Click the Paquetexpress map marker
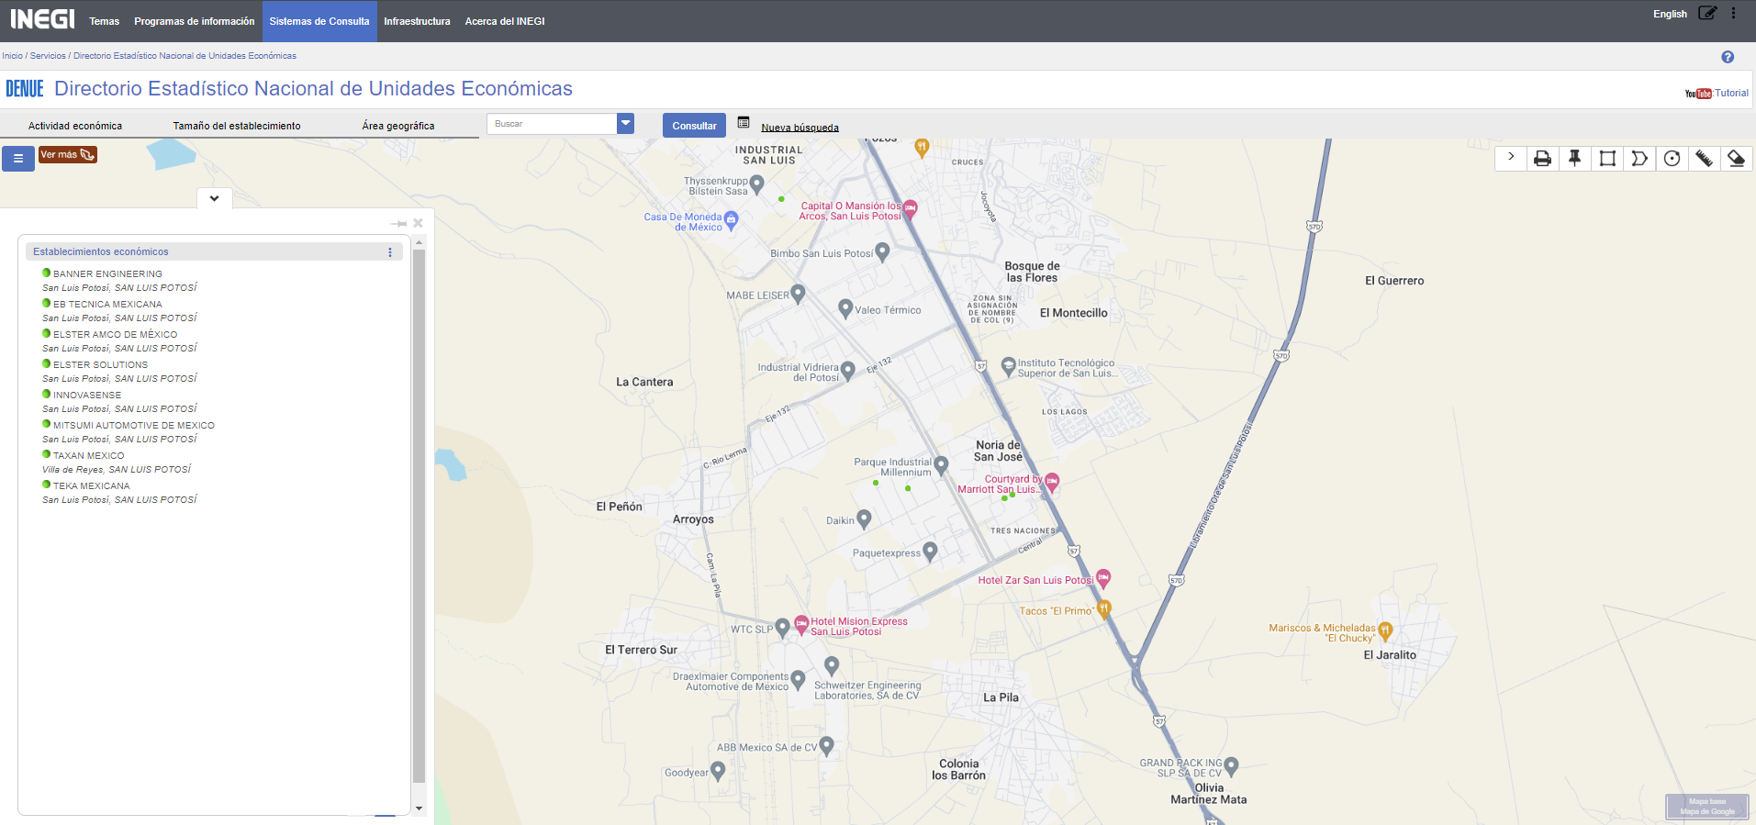The image size is (1756, 825). coord(930,550)
